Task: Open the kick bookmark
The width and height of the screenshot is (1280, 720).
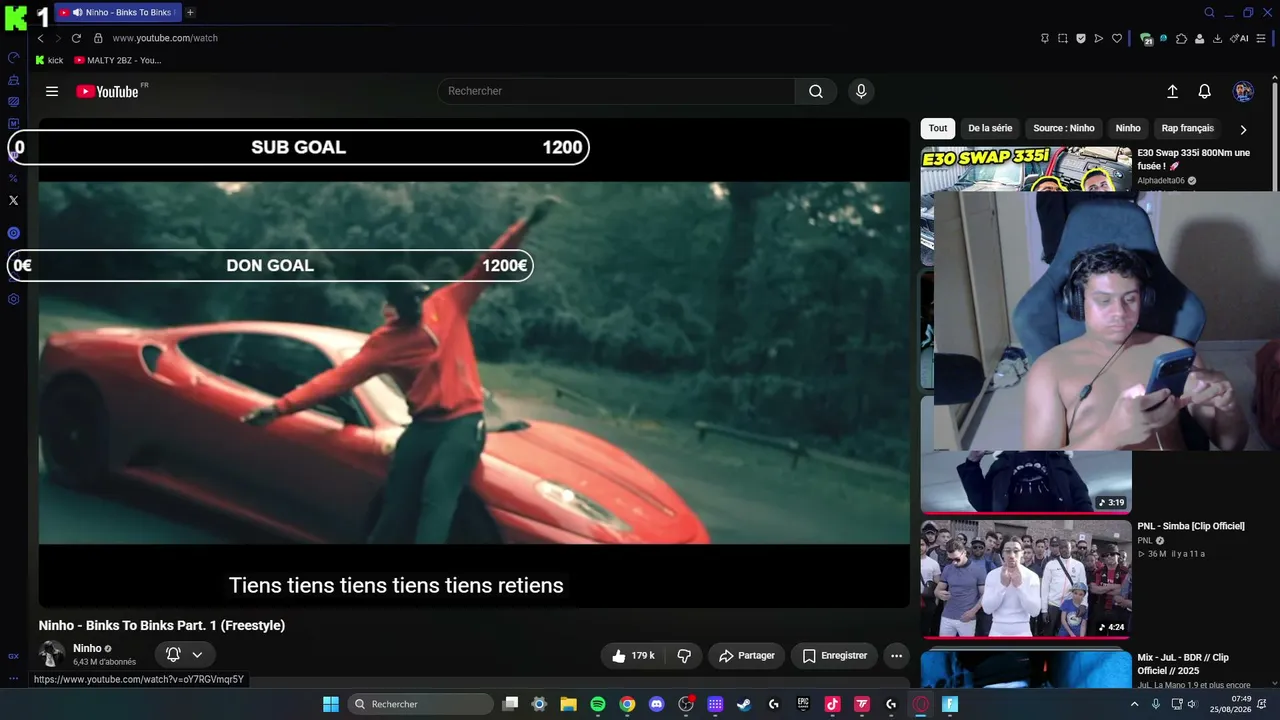Action: [49, 60]
